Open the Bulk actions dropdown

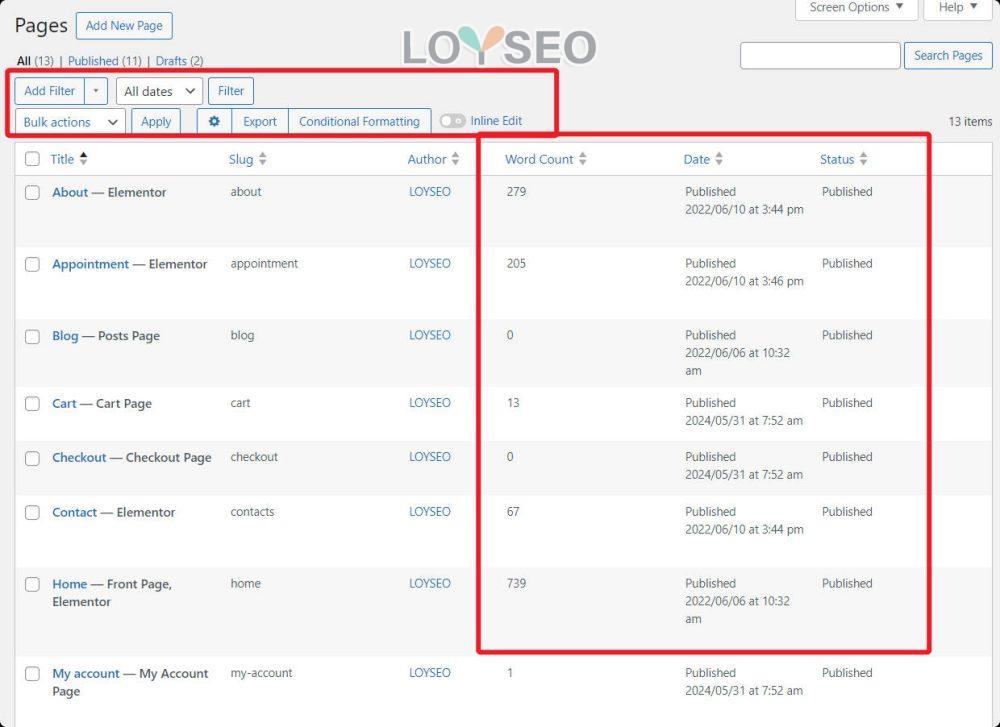point(70,122)
